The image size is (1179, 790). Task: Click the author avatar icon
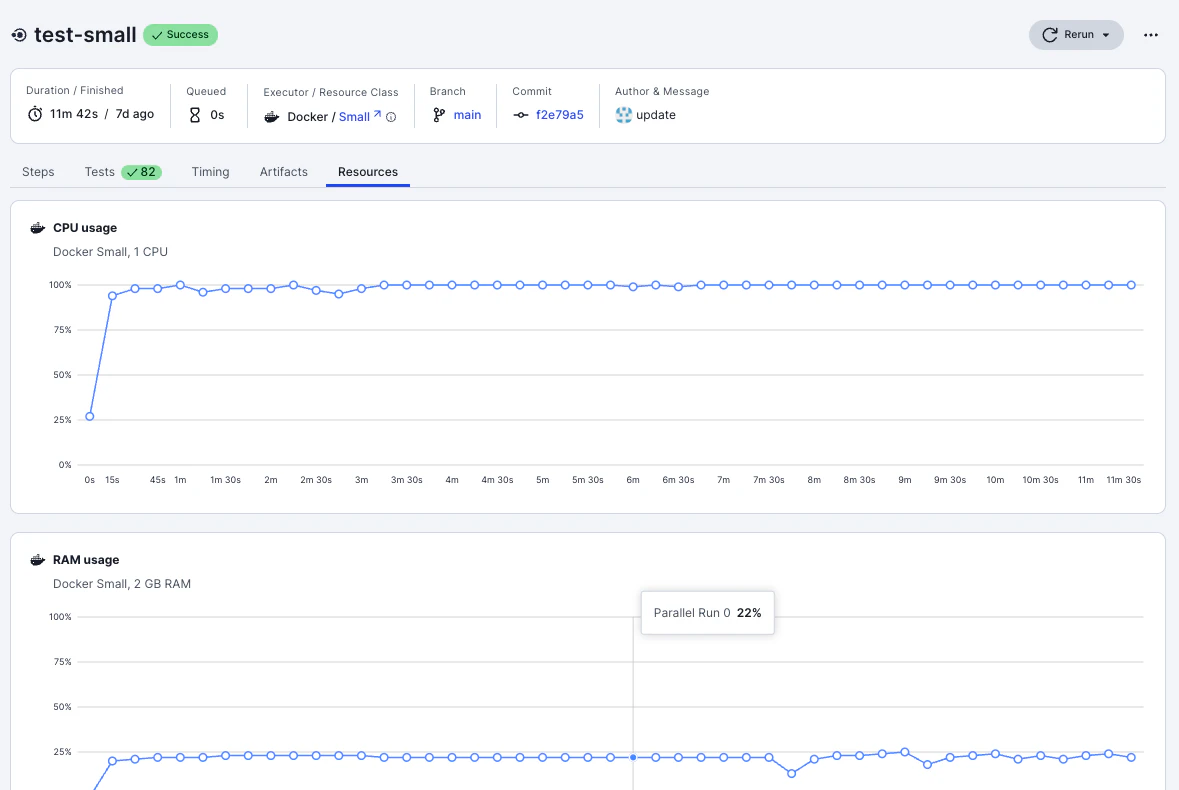[x=623, y=115]
